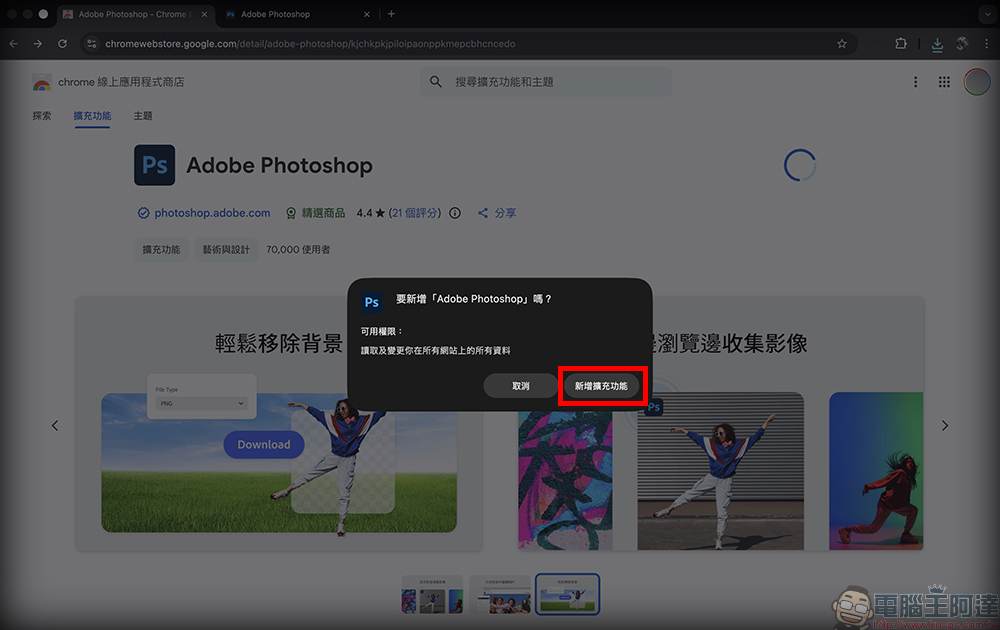Click the 取消 cancel button
This screenshot has height=630, width=1000.
coord(521,385)
